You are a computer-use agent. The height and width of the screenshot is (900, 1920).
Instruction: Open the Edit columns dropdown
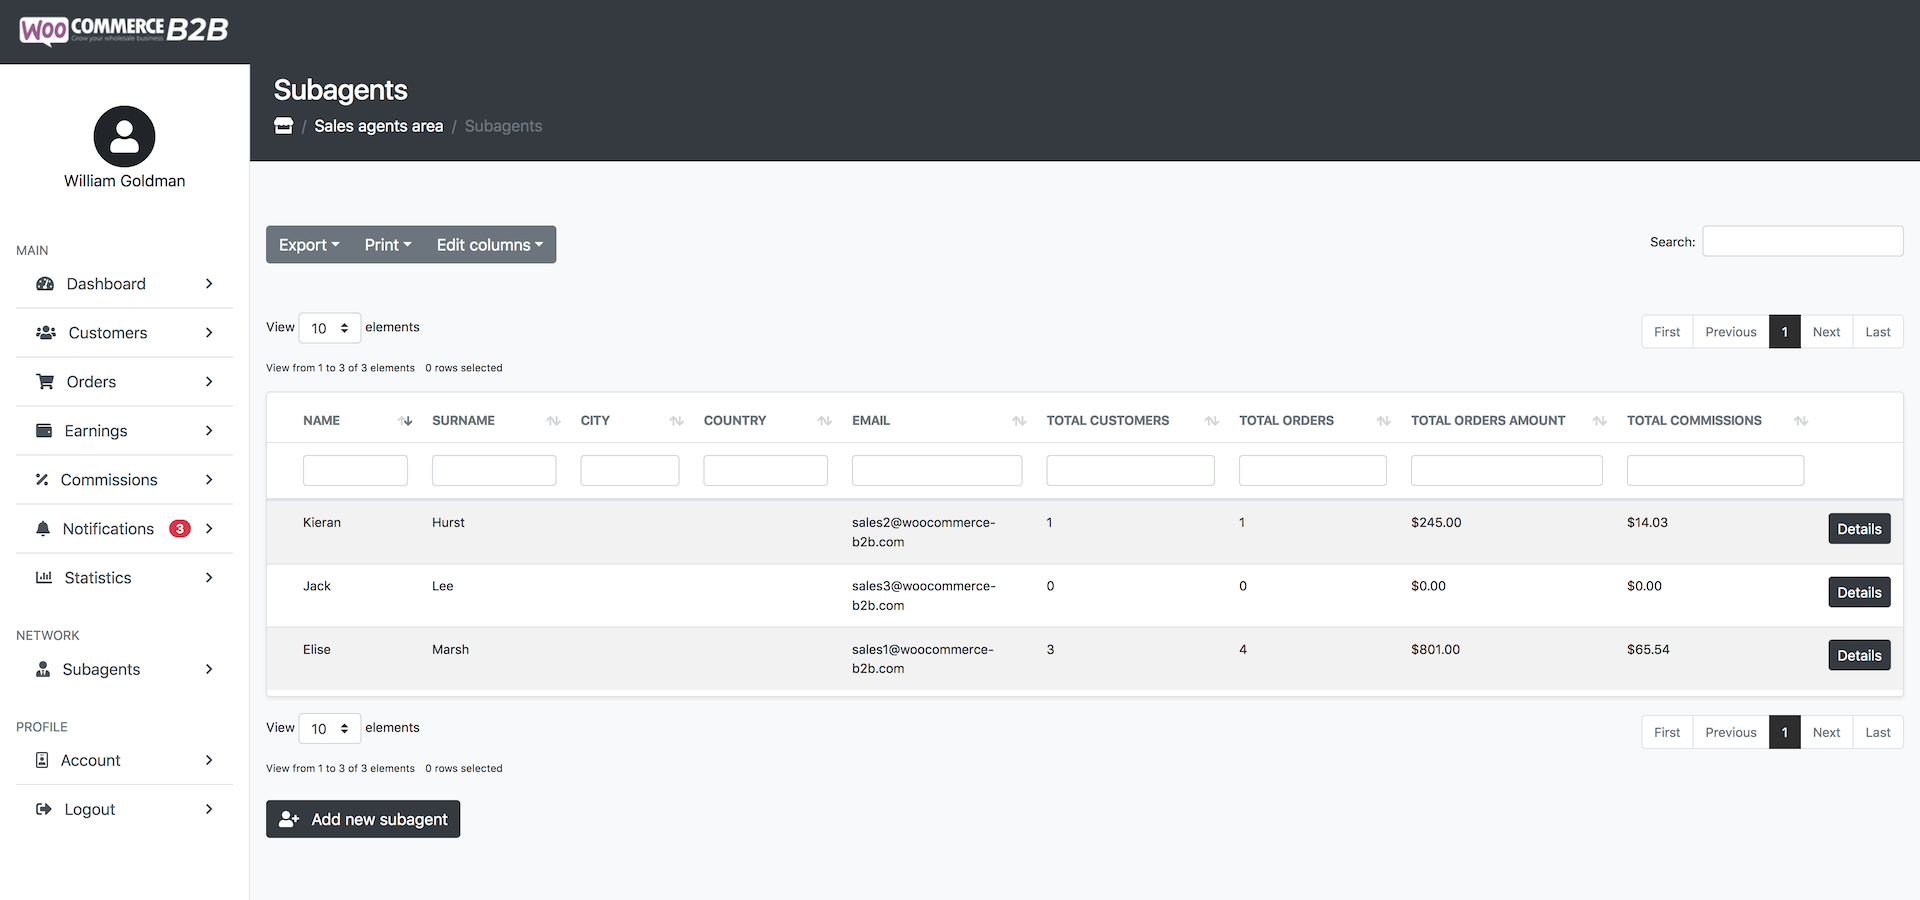pos(489,245)
